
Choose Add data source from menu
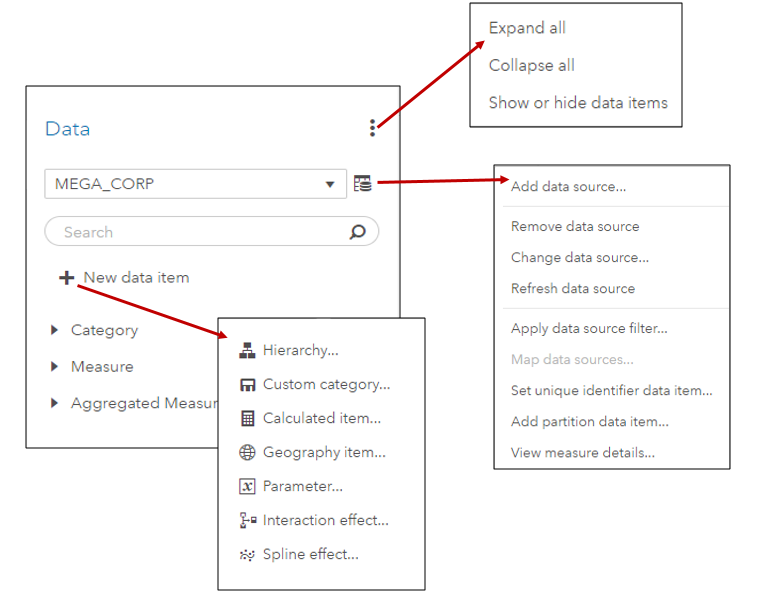(x=568, y=186)
